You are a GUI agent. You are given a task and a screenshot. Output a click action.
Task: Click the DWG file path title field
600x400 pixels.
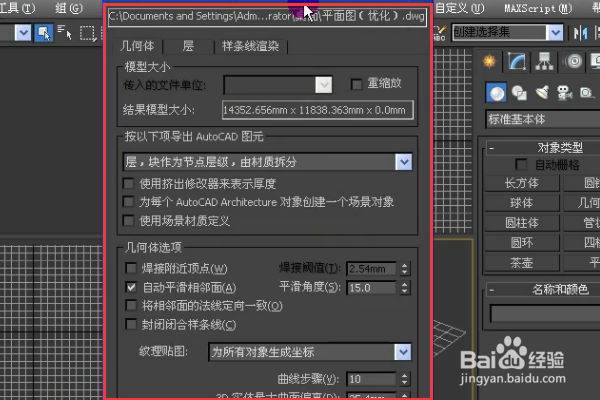point(267,17)
